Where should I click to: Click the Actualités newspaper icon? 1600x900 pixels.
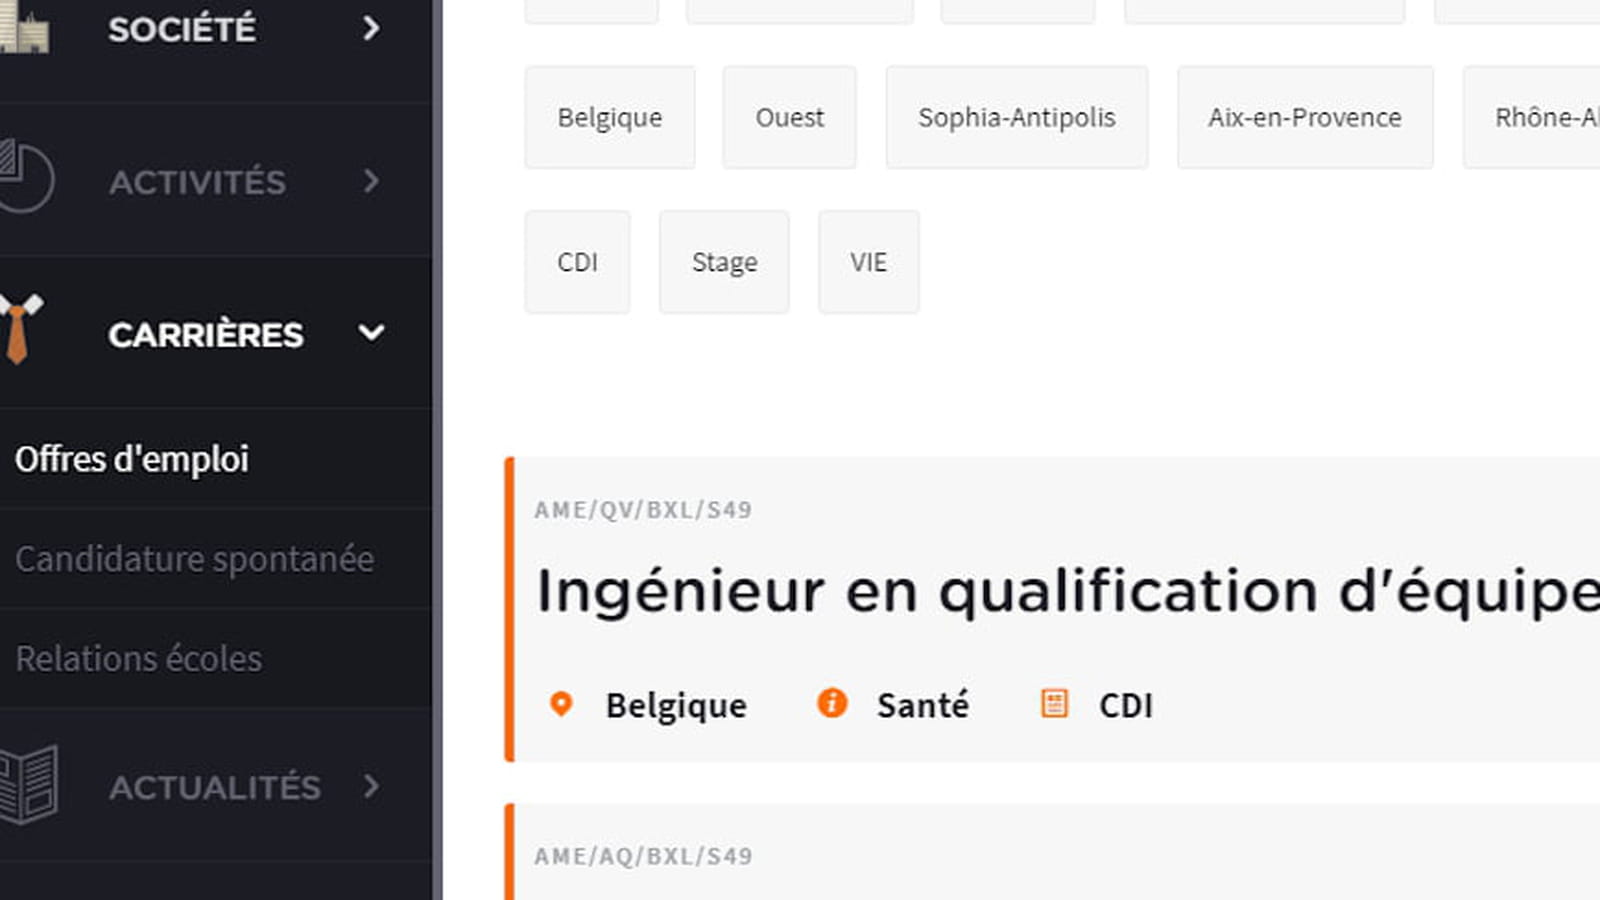pyautogui.click(x=28, y=785)
